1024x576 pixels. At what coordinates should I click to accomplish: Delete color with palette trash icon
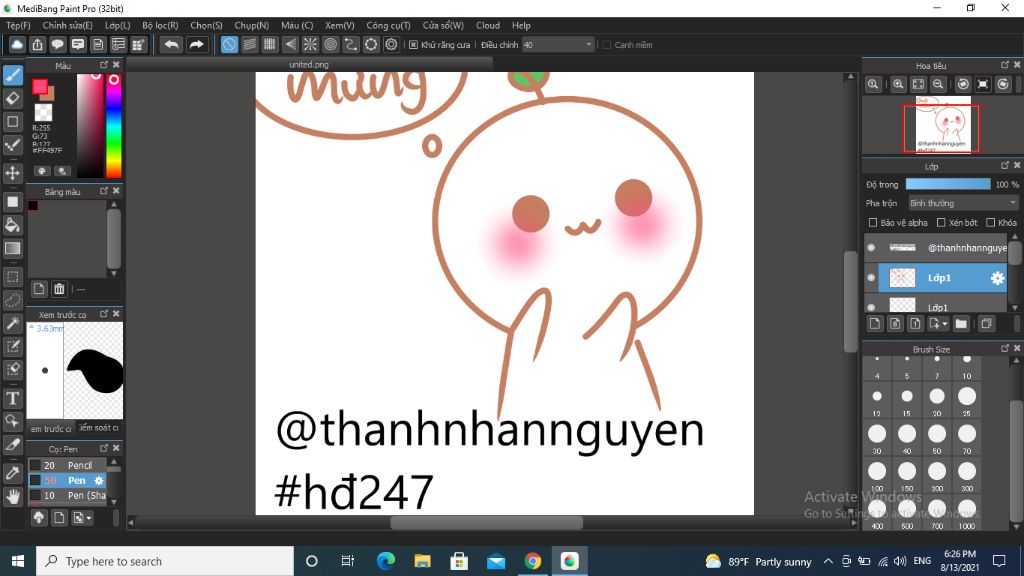click(x=59, y=289)
